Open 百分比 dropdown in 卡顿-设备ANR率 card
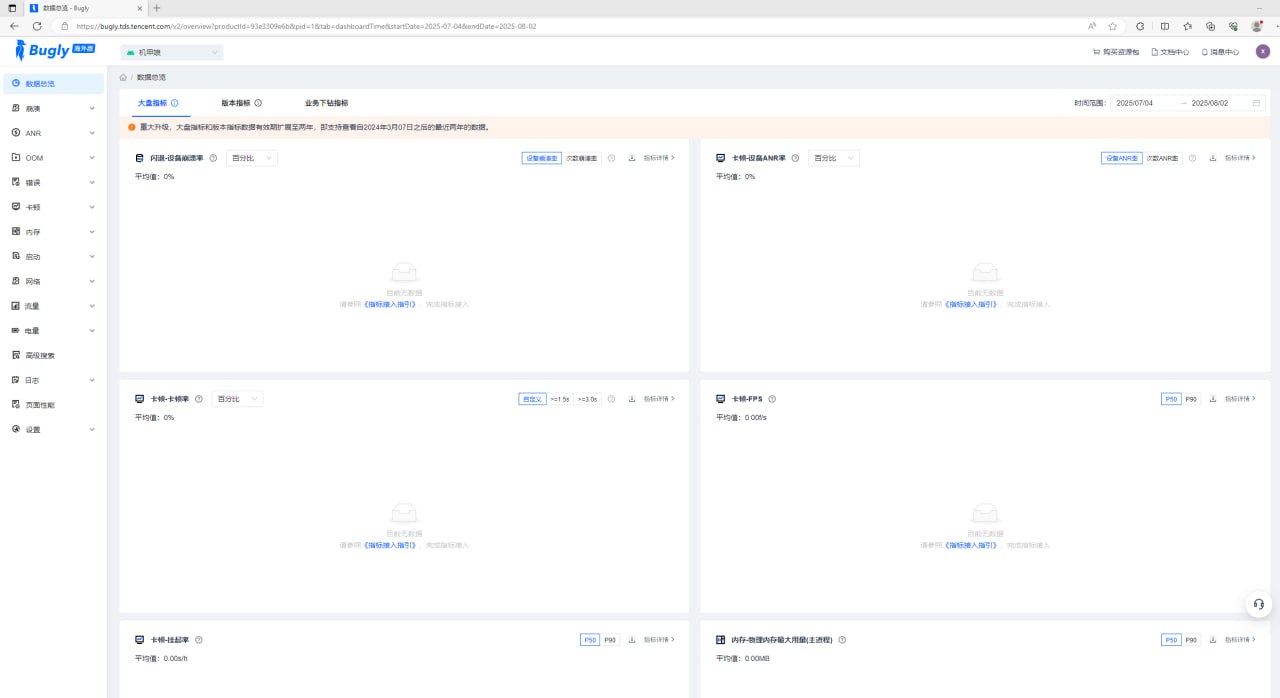The width and height of the screenshot is (1280, 698). [x=833, y=158]
